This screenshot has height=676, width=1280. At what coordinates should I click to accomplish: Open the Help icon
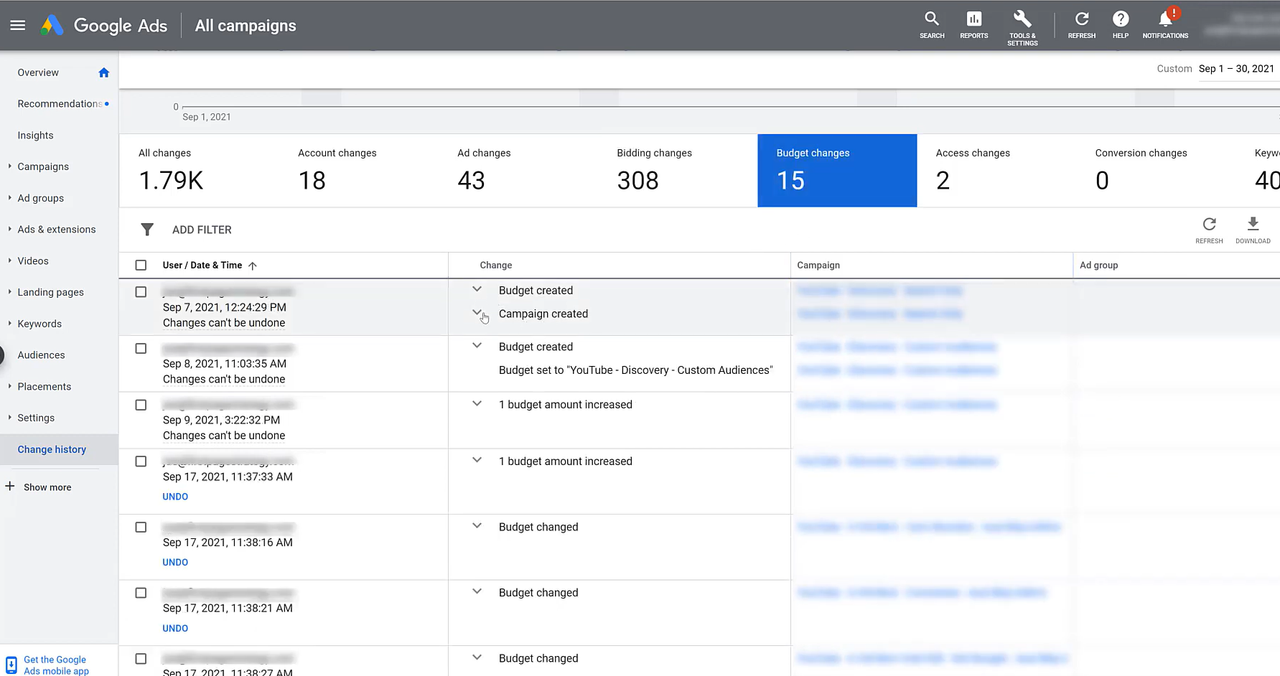(1121, 20)
